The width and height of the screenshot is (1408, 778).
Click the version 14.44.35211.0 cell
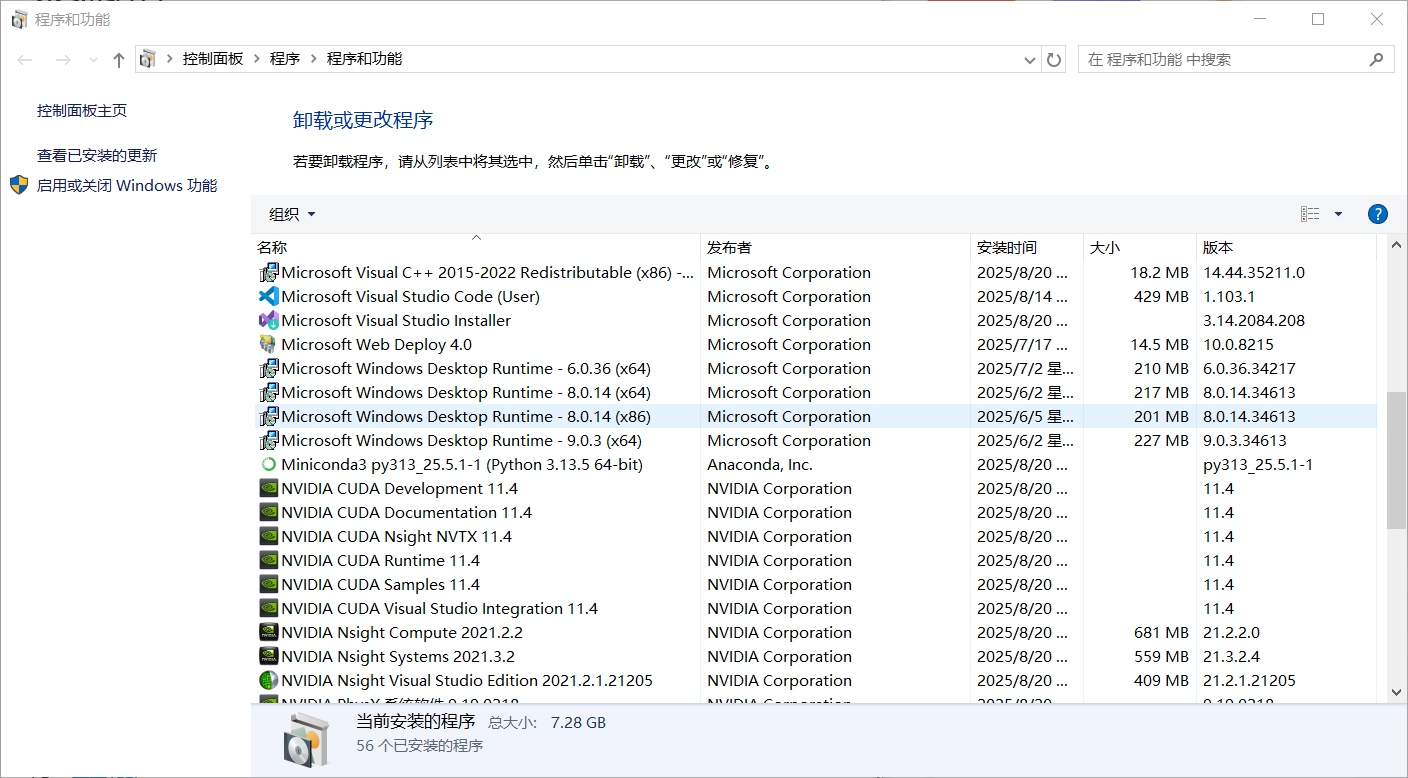[x=1254, y=272]
